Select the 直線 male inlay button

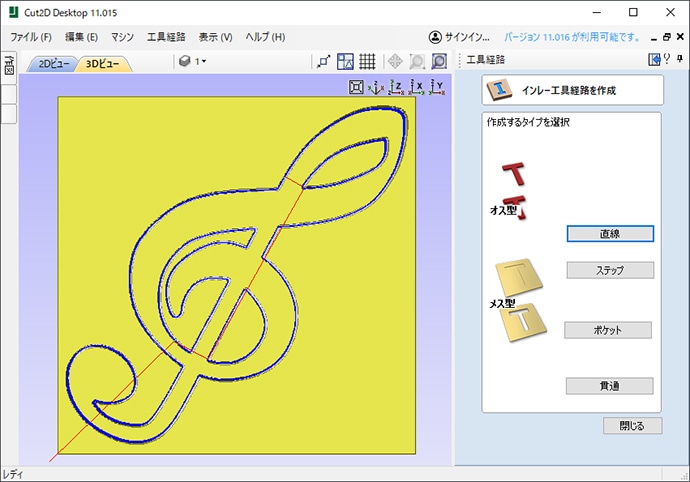[610, 233]
